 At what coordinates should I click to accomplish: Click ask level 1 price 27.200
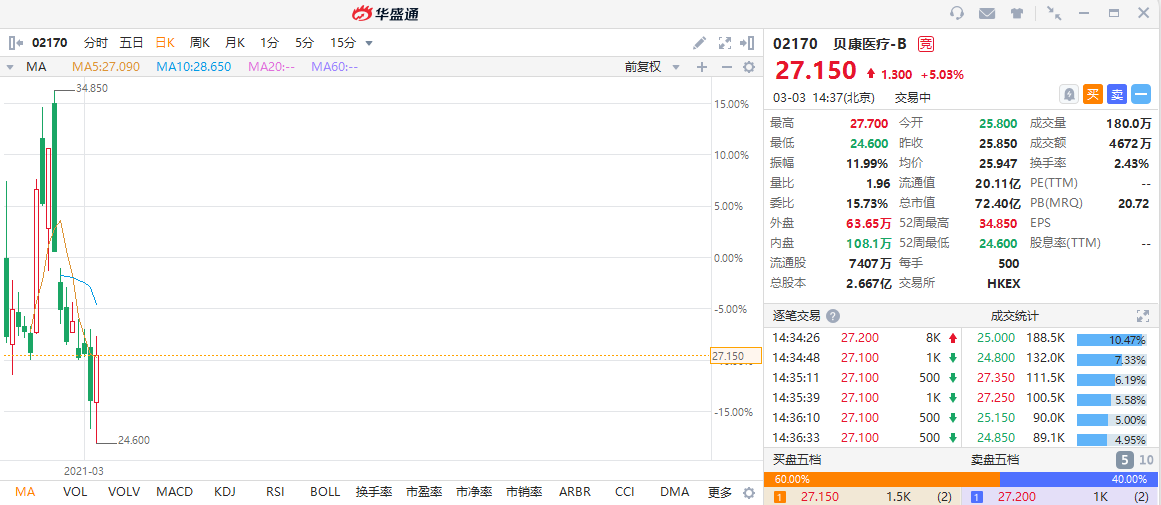coord(1017,498)
